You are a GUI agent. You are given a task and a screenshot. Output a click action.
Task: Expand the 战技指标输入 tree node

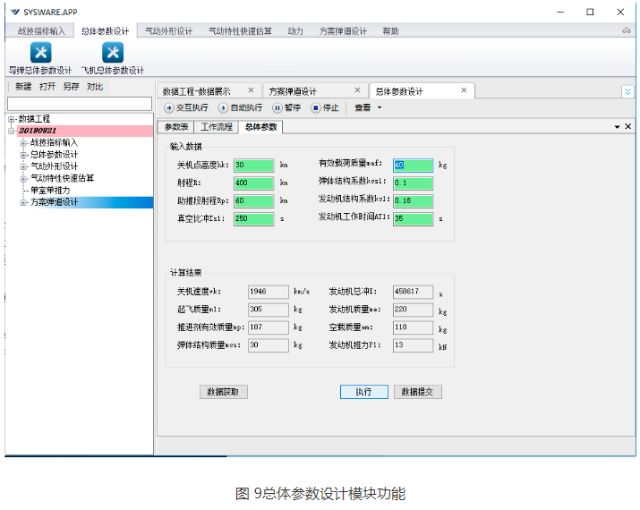click(x=23, y=143)
